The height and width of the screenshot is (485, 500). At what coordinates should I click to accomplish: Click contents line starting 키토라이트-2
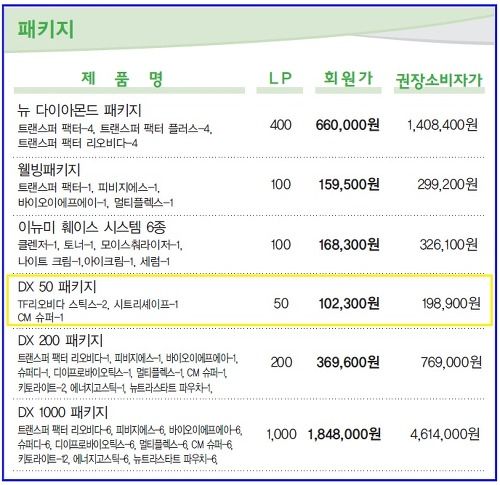[115, 388]
